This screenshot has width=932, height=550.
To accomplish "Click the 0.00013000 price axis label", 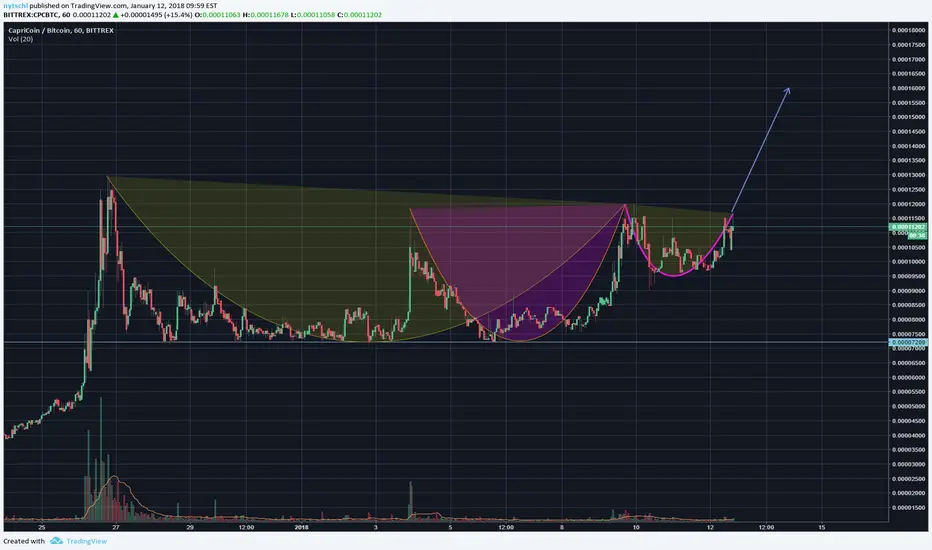I will pyautogui.click(x=909, y=175).
